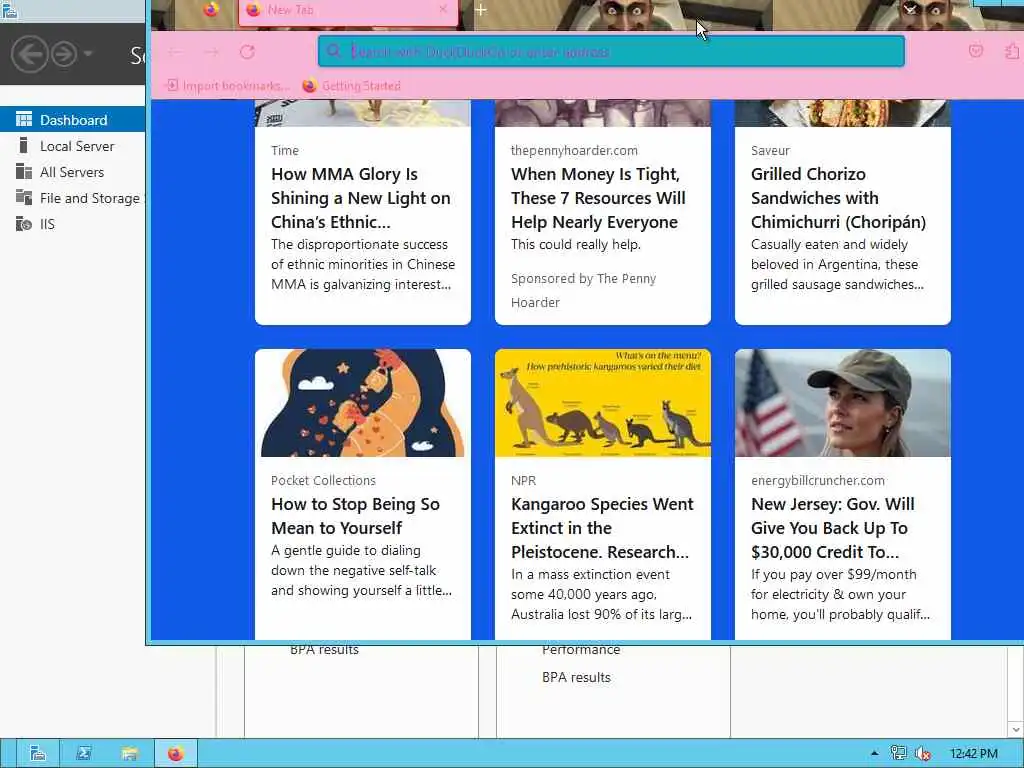Click the woman with flag thumbnail

842,403
